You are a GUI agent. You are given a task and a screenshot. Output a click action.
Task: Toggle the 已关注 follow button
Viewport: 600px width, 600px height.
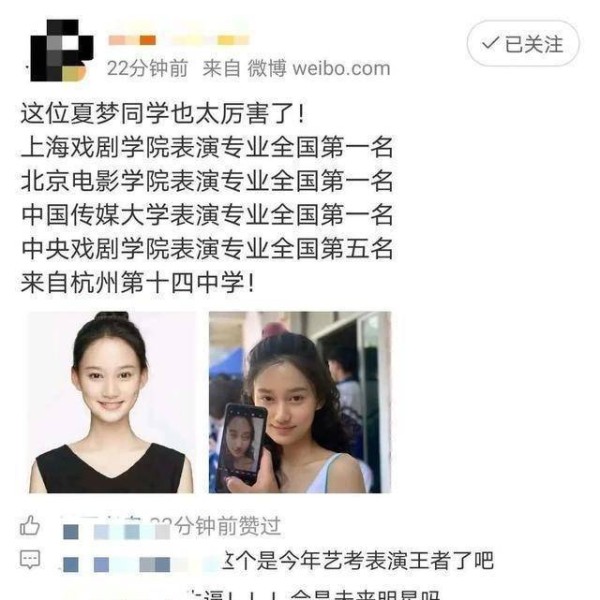click(x=523, y=44)
